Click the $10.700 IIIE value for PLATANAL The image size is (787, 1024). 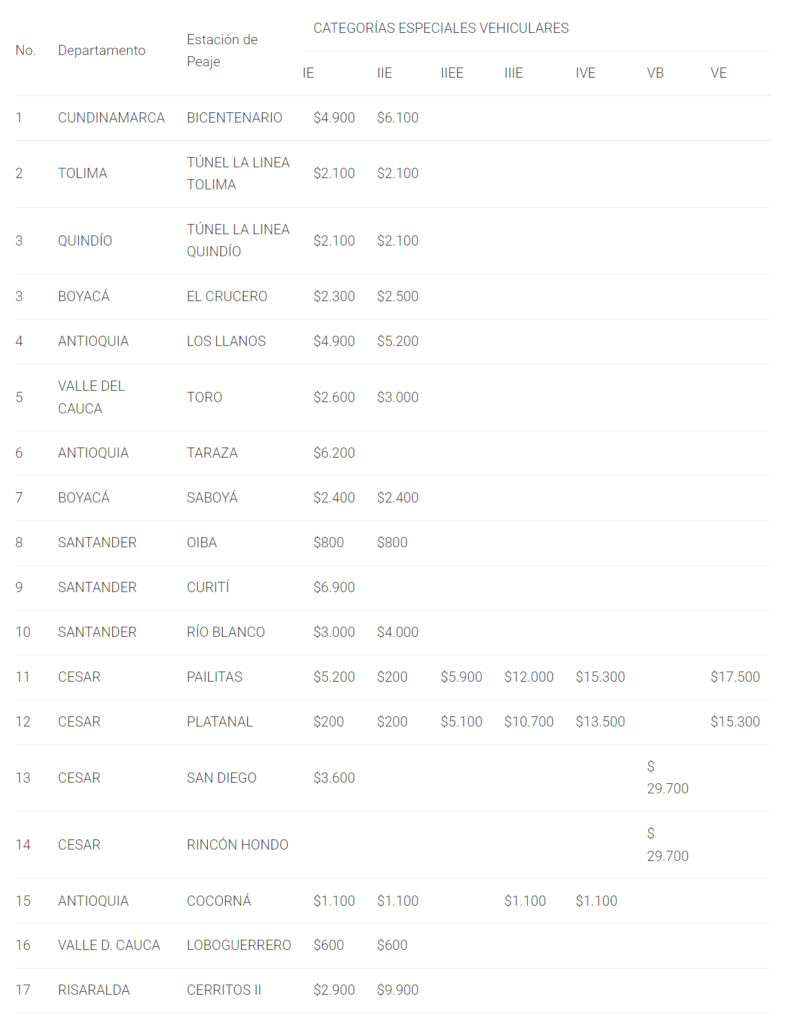click(529, 722)
